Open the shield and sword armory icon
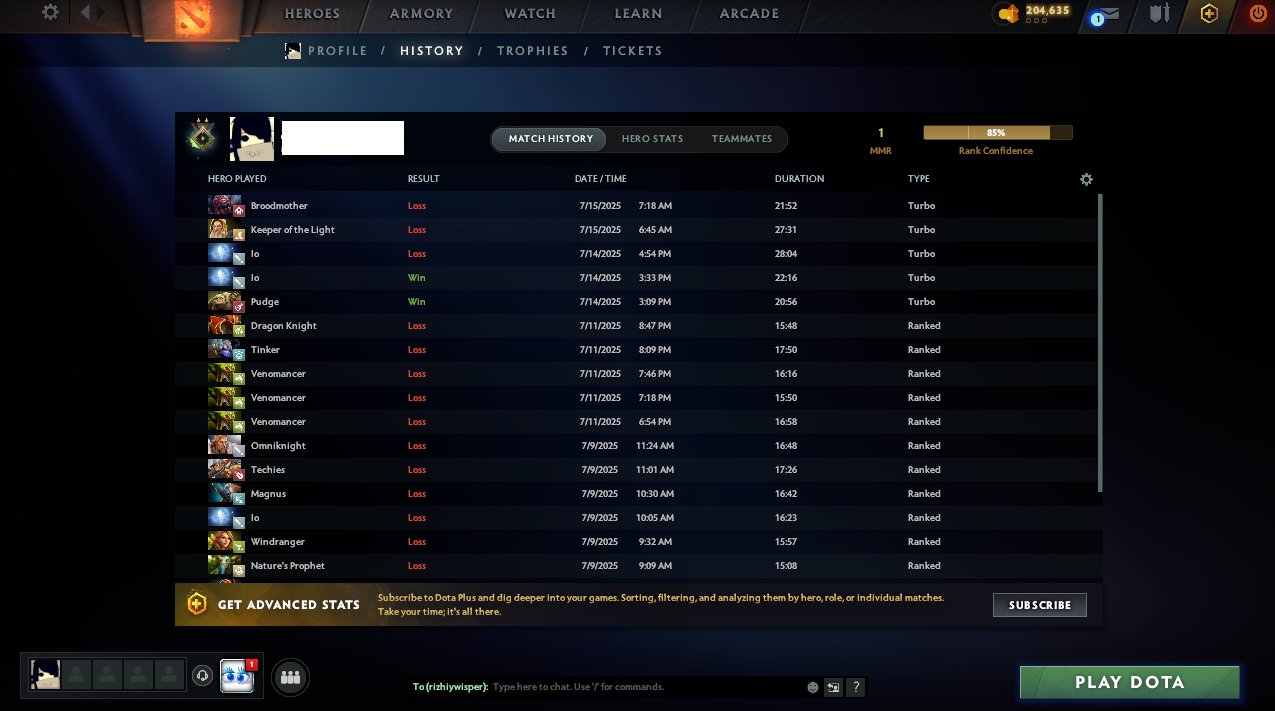 (1160, 14)
